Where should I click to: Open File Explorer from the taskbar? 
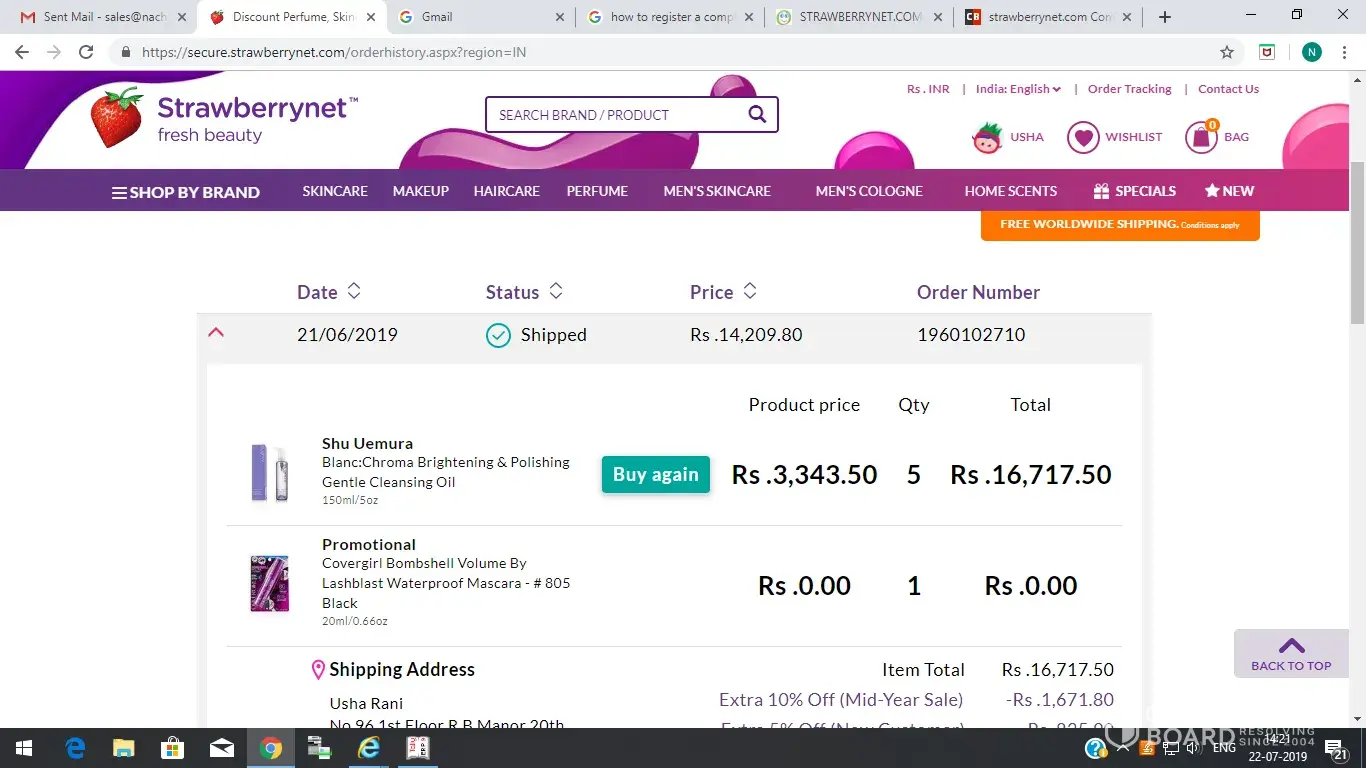point(123,748)
